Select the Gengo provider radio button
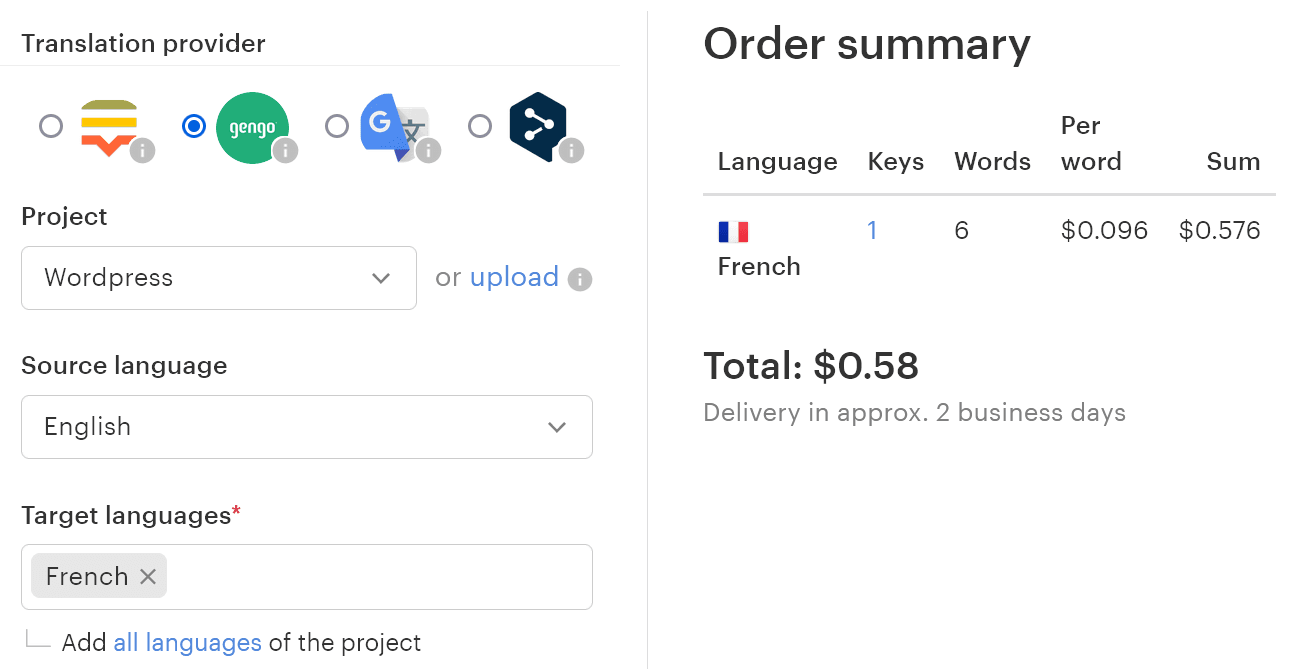Image resolution: width=1290 pixels, height=669 pixels. click(x=194, y=126)
